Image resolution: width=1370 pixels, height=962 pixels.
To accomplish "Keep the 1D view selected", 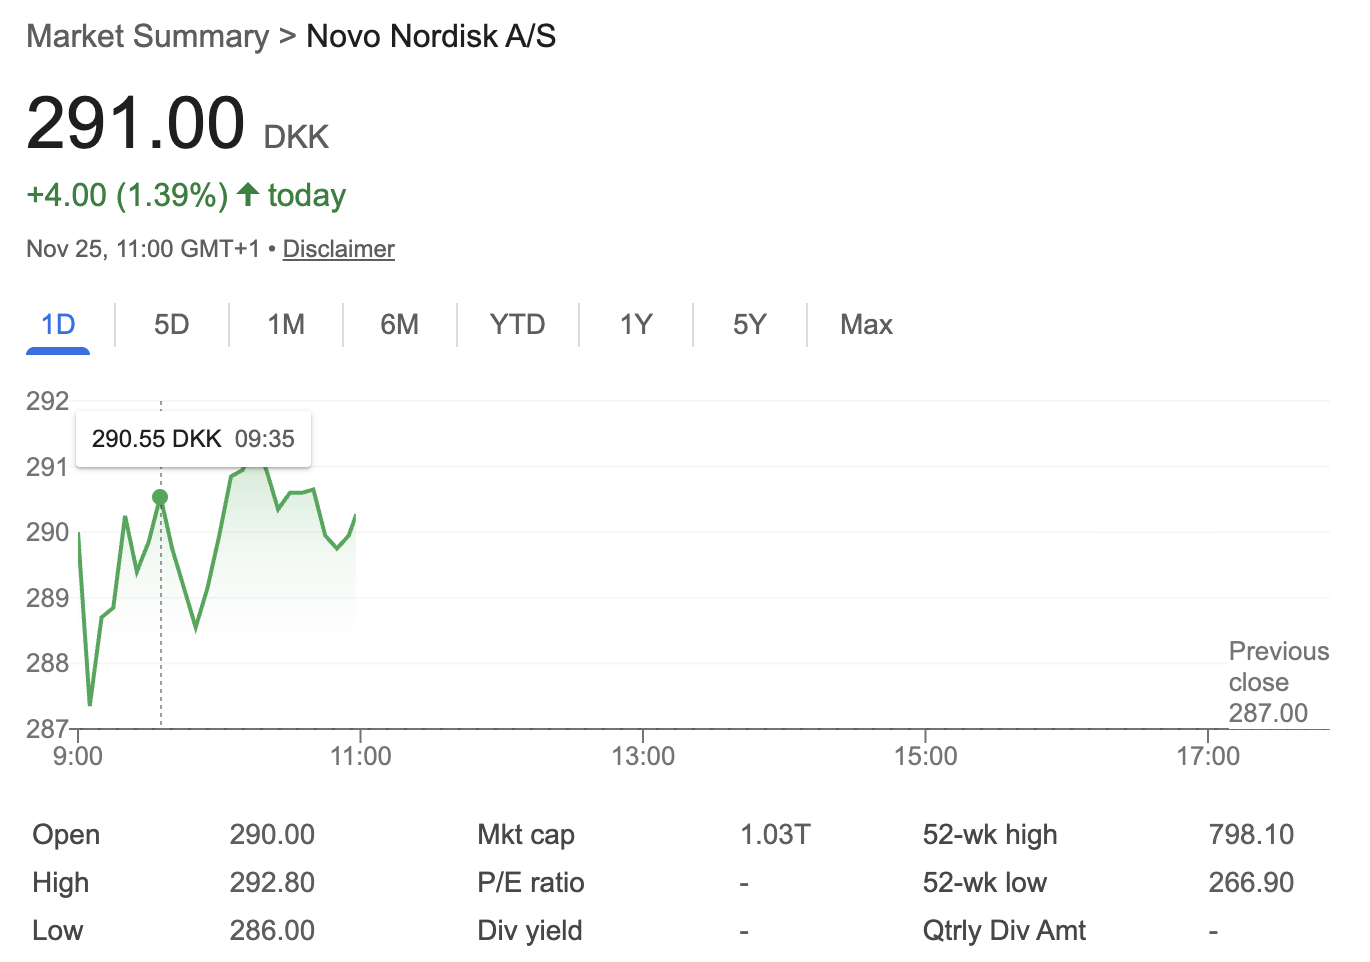I will pyautogui.click(x=57, y=324).
